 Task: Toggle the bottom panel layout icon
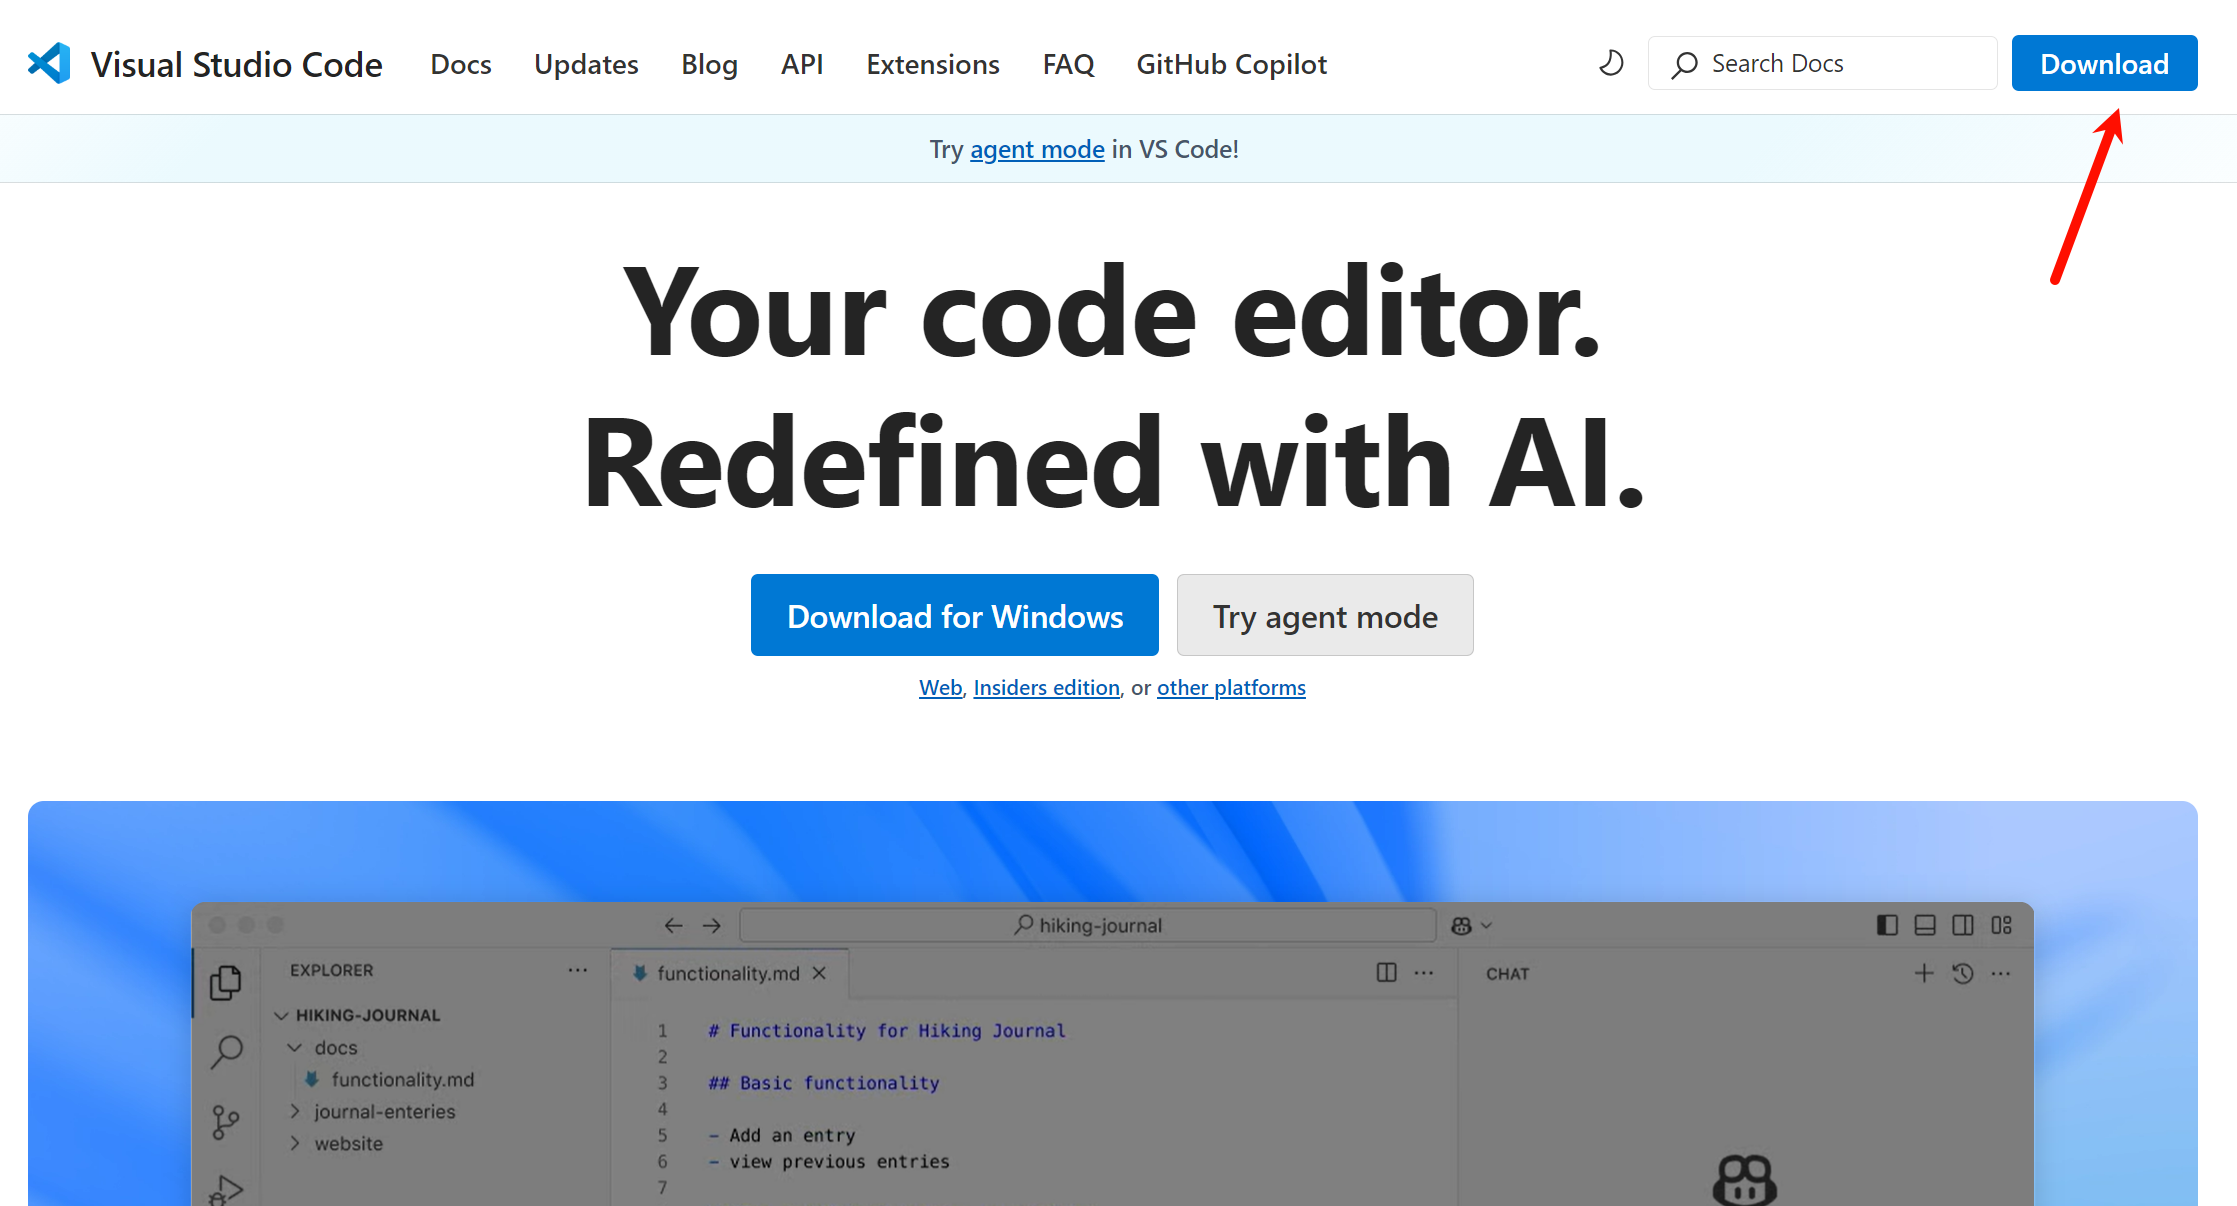click(x=1925, y=925)
